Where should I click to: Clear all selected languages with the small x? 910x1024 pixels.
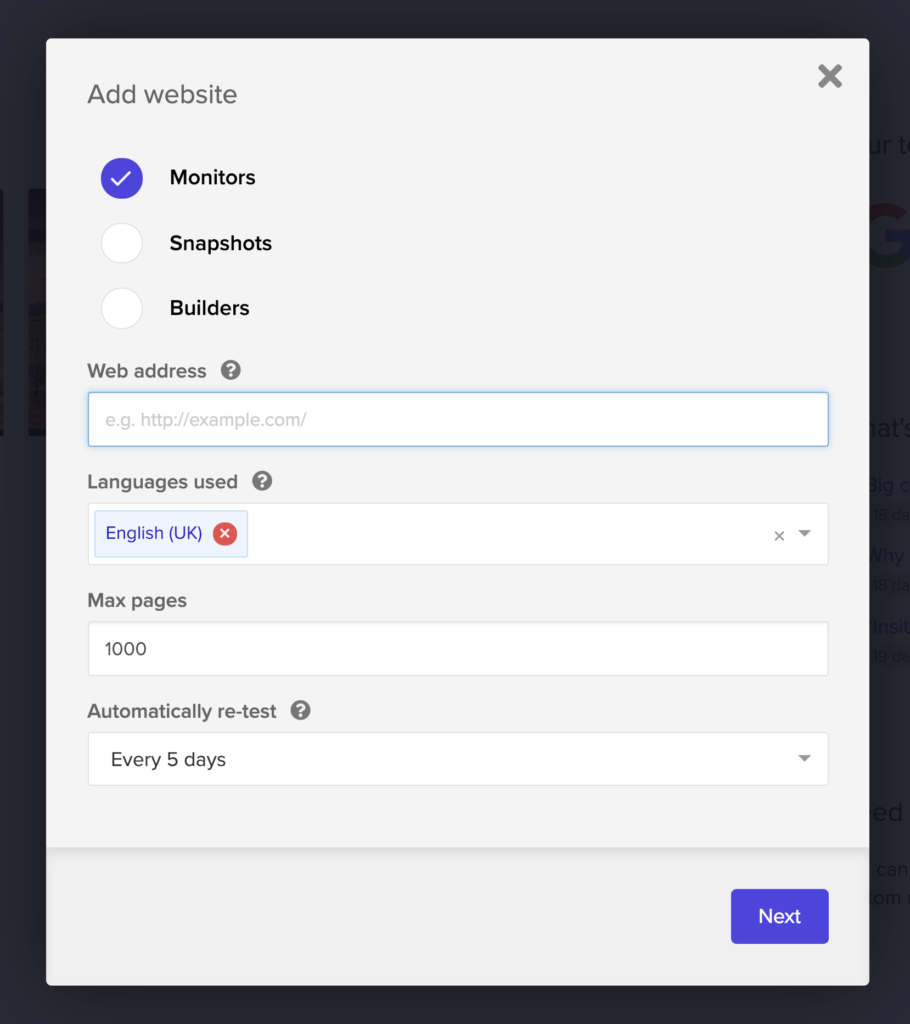click(778, 536)
